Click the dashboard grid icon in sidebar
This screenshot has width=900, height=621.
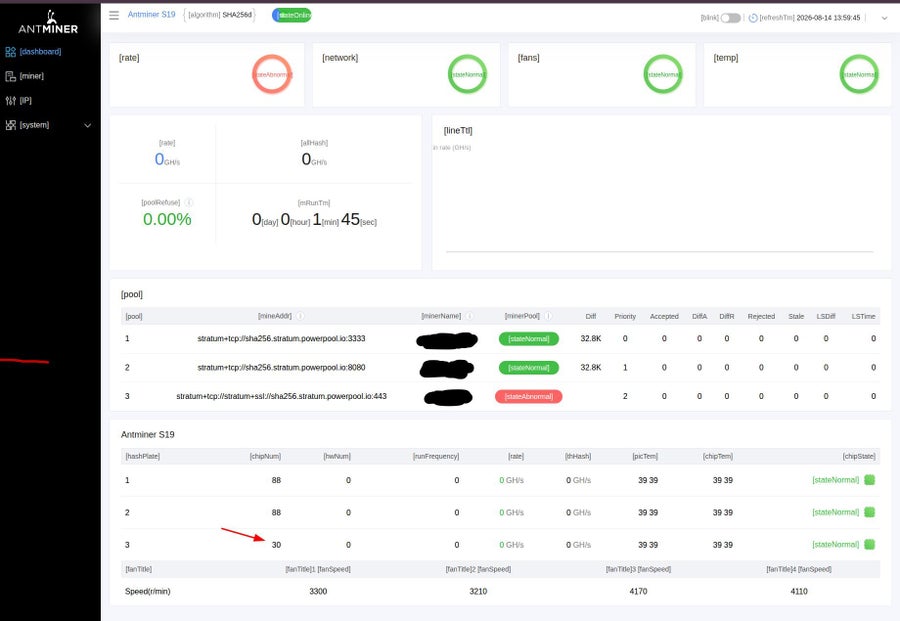[x=10, y=52]
